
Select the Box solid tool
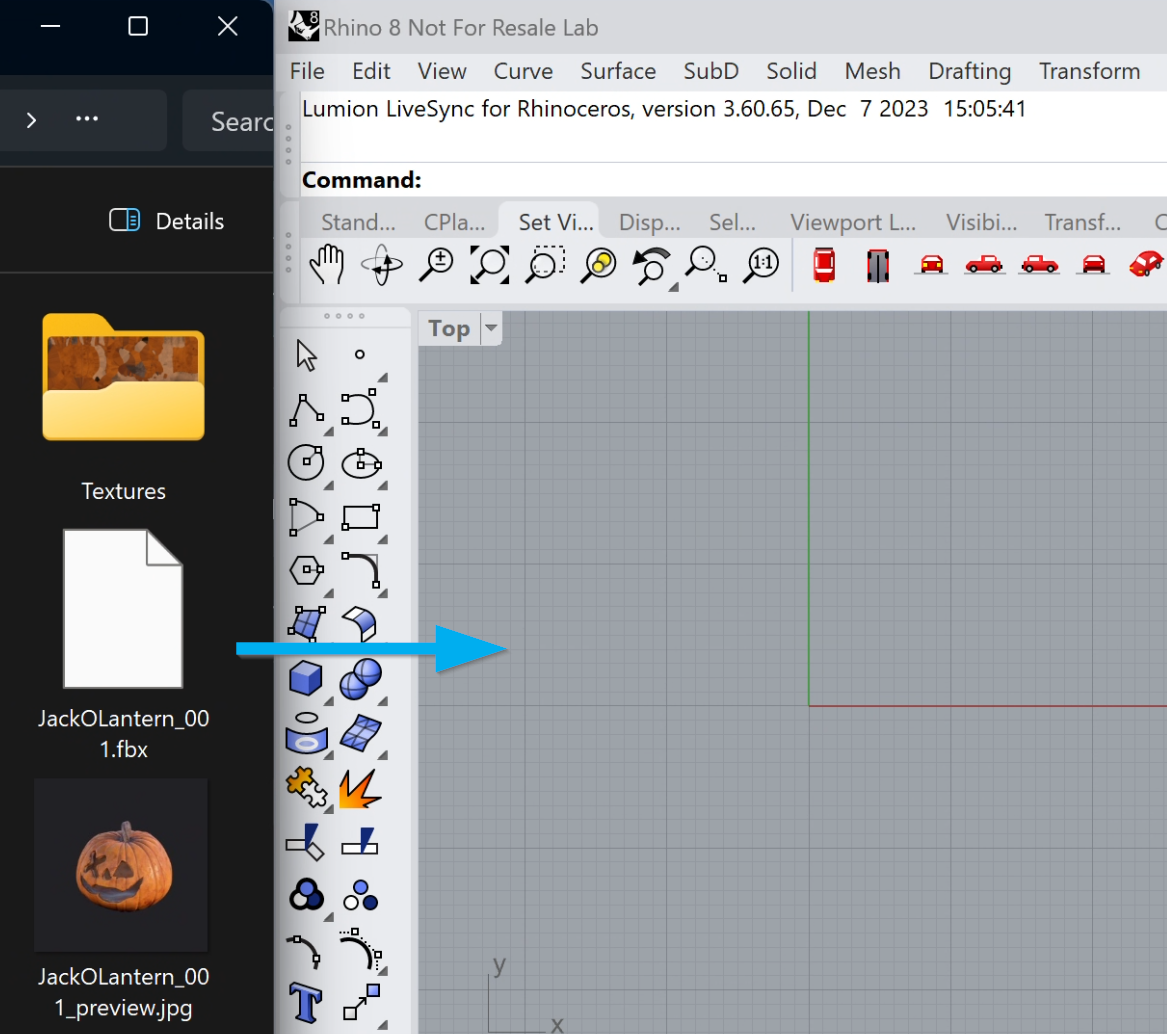(306, 679)
